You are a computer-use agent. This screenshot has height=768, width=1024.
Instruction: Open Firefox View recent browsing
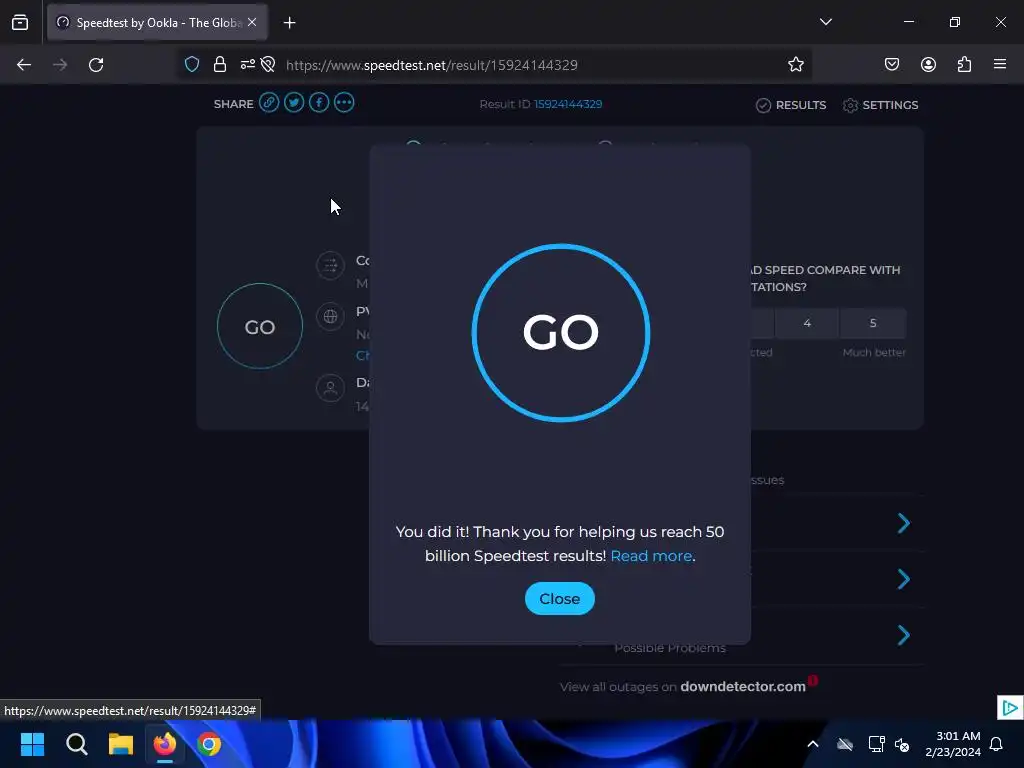pos(20,22)
